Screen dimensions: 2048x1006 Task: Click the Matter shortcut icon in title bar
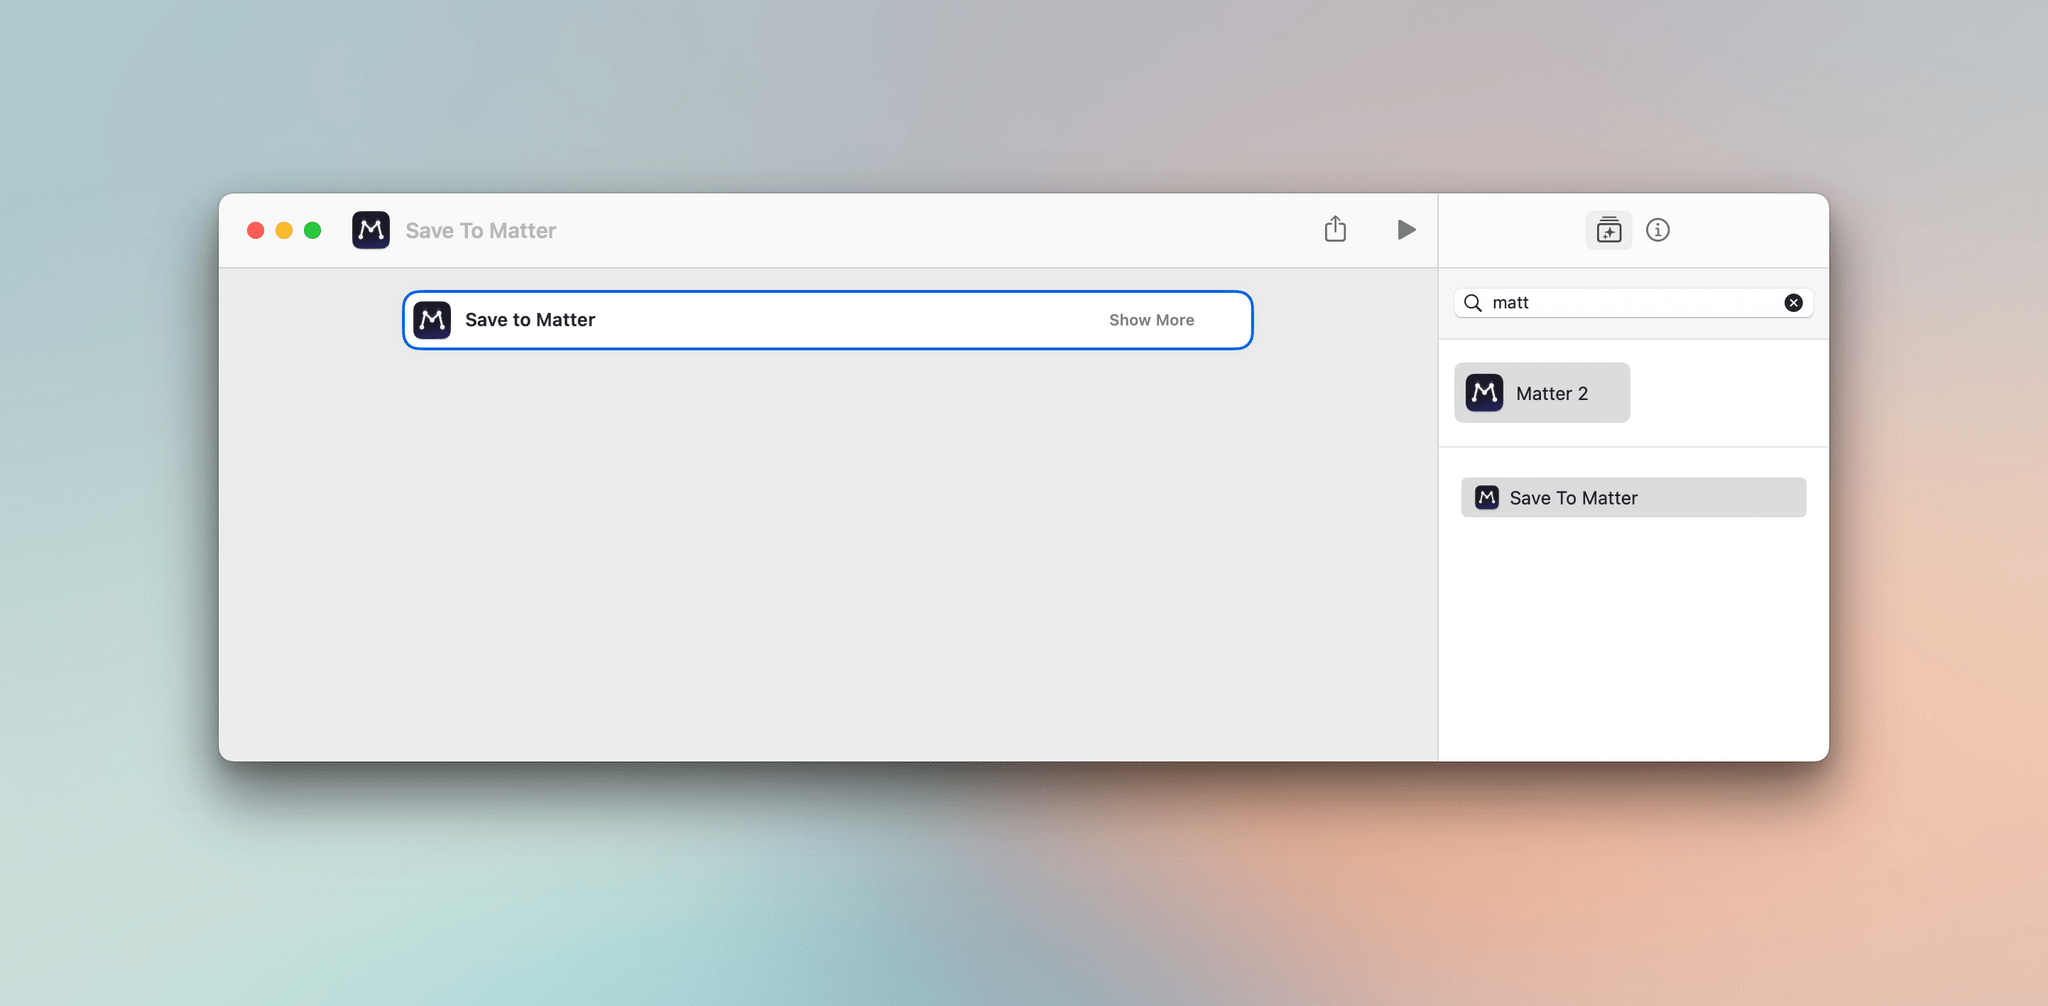371,230
